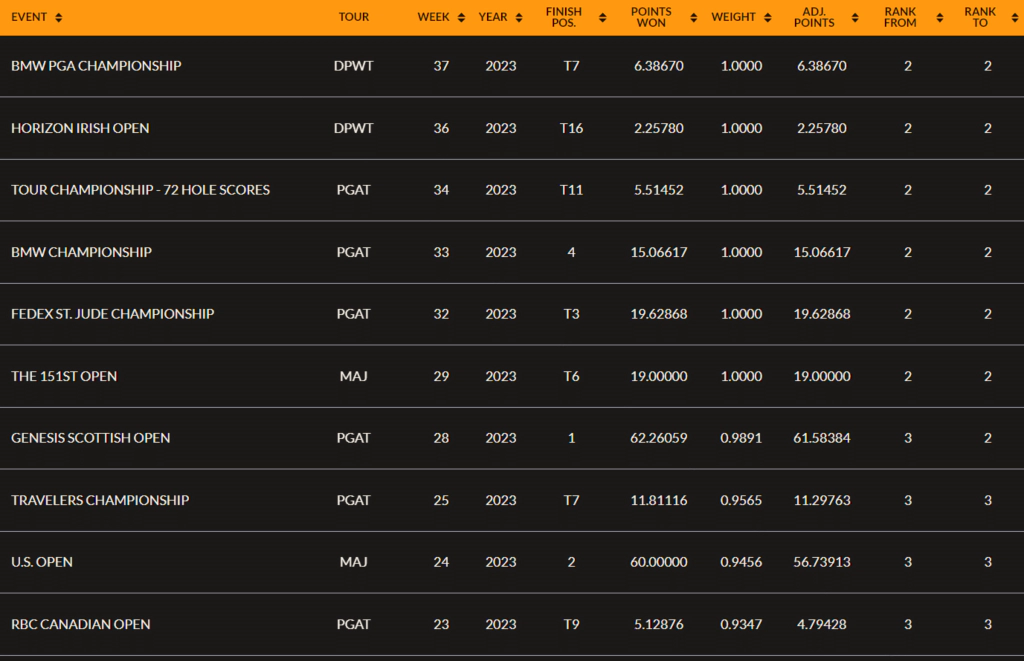1024x661 pixels.
Task: Select FedEx St. Jude Championship event name
Action: point(112,314)
